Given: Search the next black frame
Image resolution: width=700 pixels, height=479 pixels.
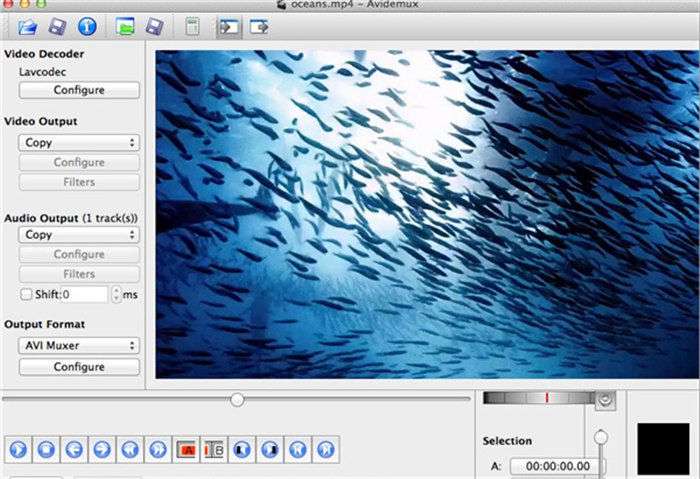Looking at the screenshot, I should click(x=270, y=449).
